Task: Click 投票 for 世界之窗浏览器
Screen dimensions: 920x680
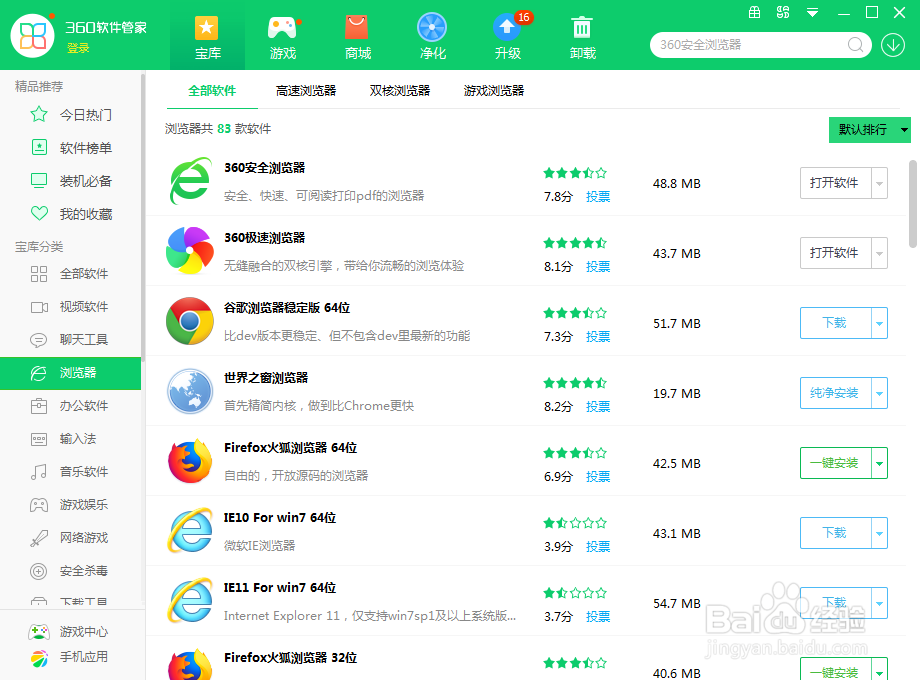Action: (598, 407)
